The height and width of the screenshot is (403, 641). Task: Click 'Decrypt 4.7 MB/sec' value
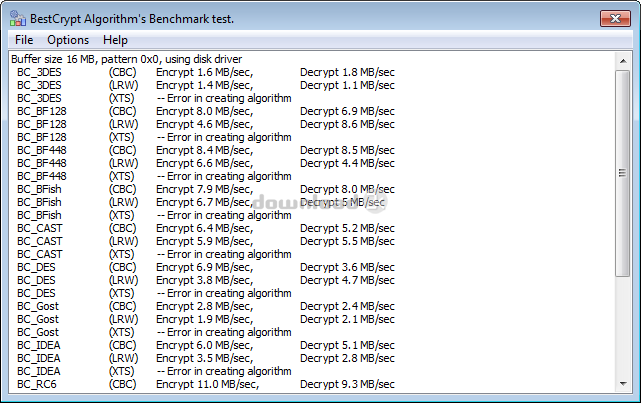pyautogui.click(x=347, y=280)
